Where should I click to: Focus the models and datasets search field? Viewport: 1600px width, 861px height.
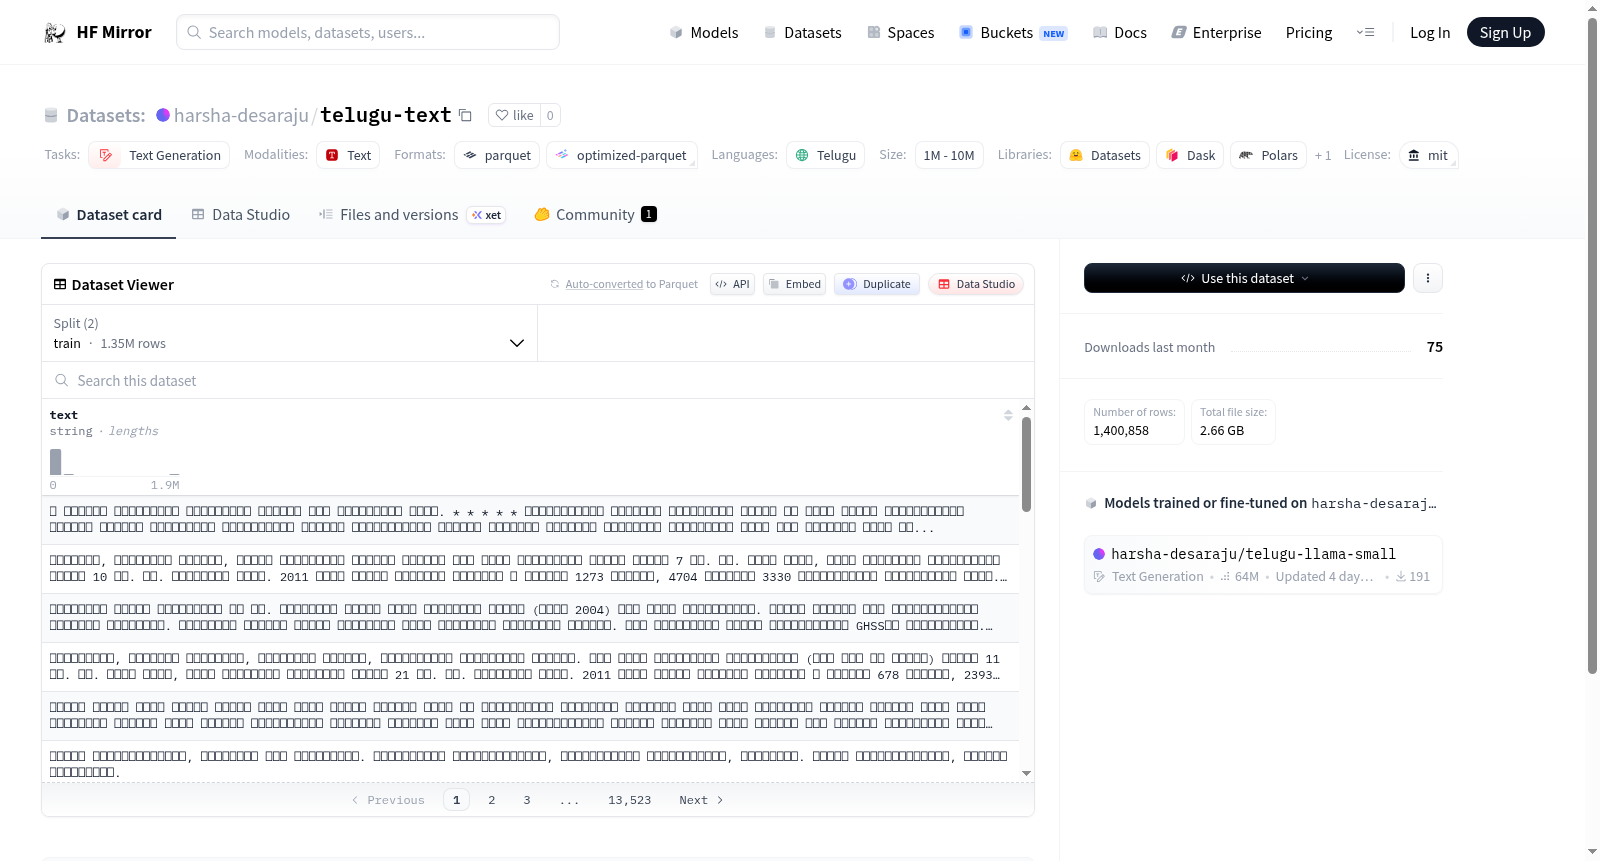368,32
